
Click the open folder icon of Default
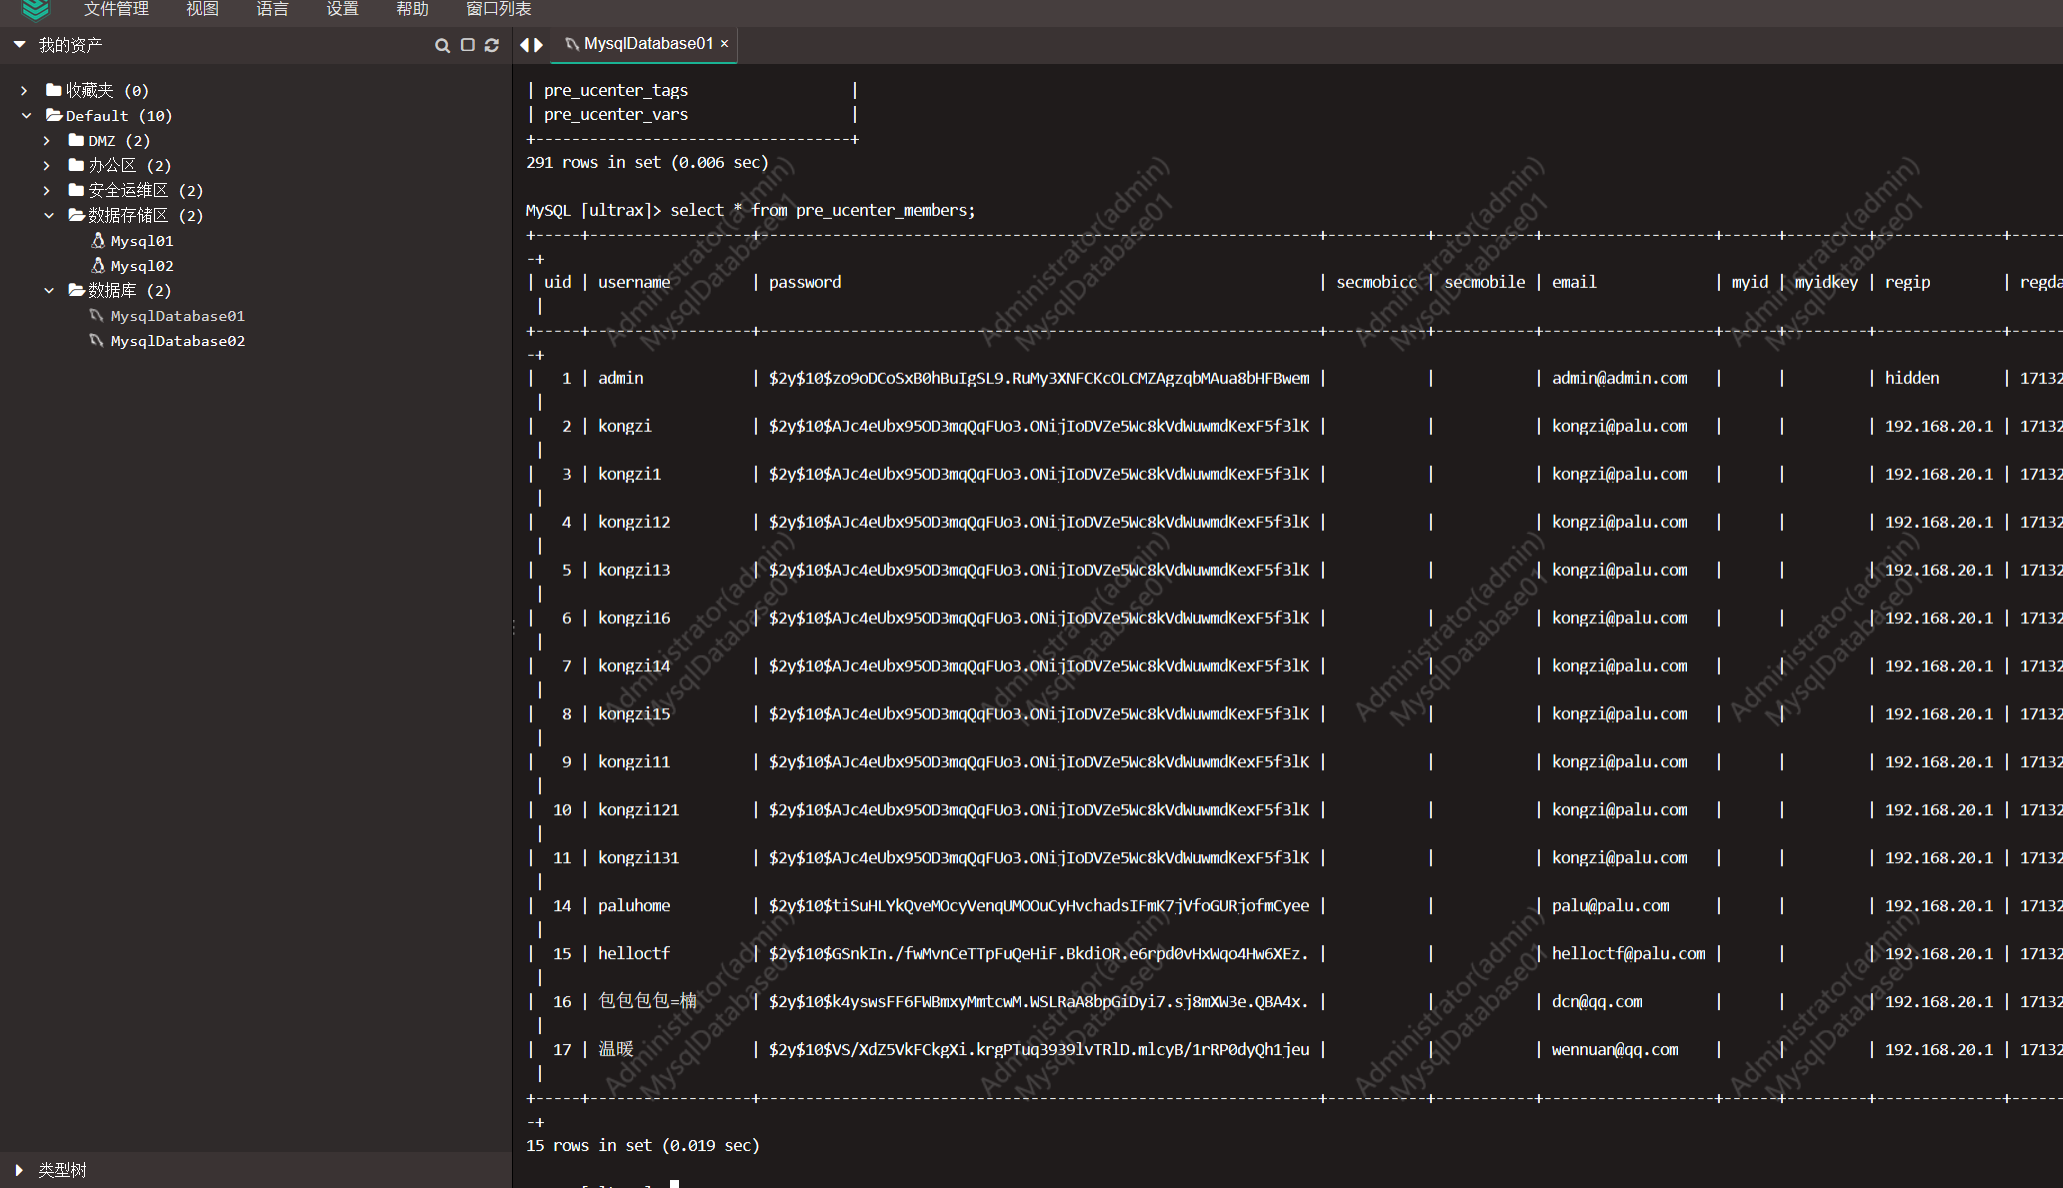click(x=55, y=115)
